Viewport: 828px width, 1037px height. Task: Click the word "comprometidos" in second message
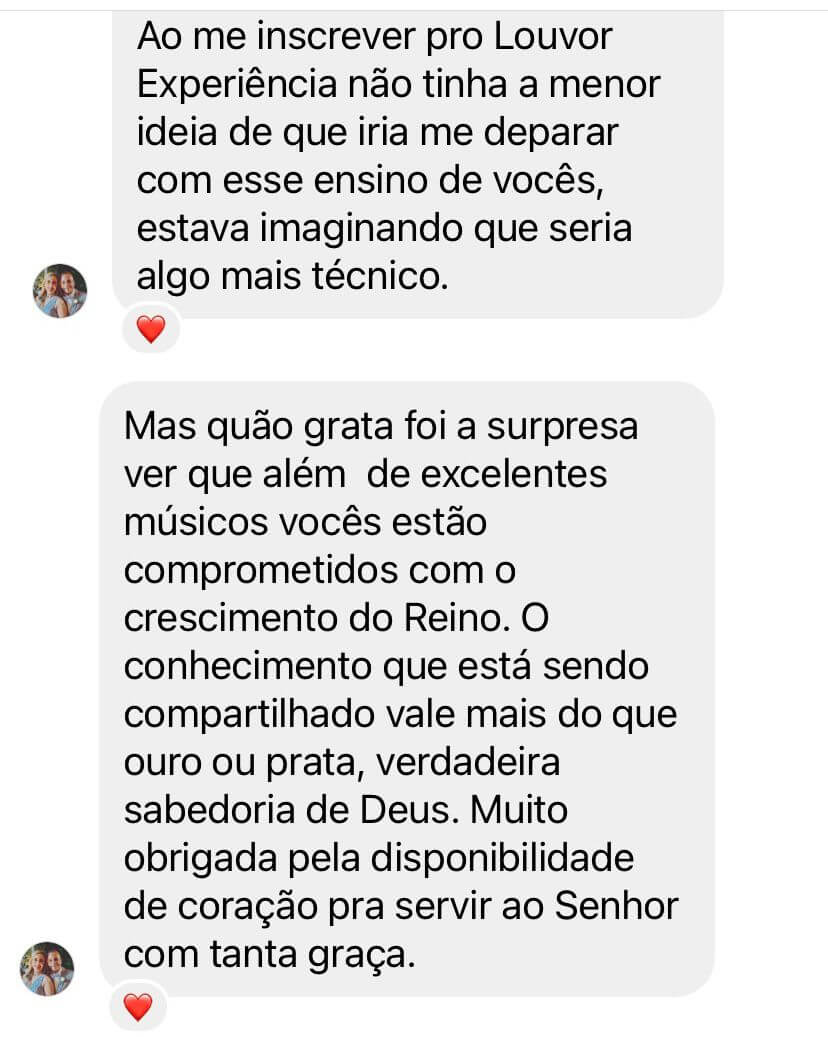261,572
